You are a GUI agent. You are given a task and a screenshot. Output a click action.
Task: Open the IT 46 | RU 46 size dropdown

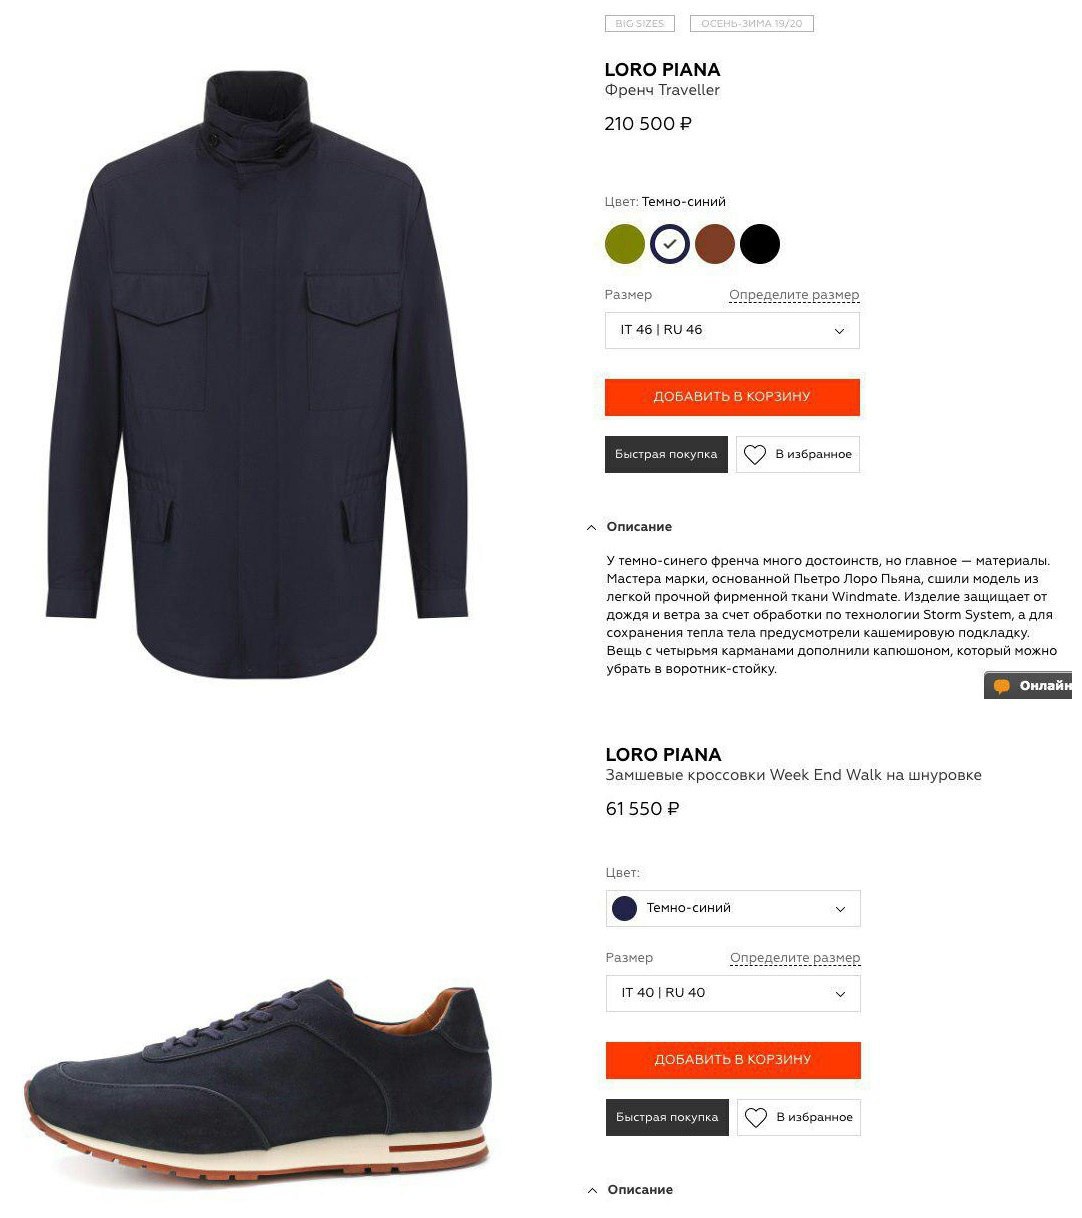point(732,331)
